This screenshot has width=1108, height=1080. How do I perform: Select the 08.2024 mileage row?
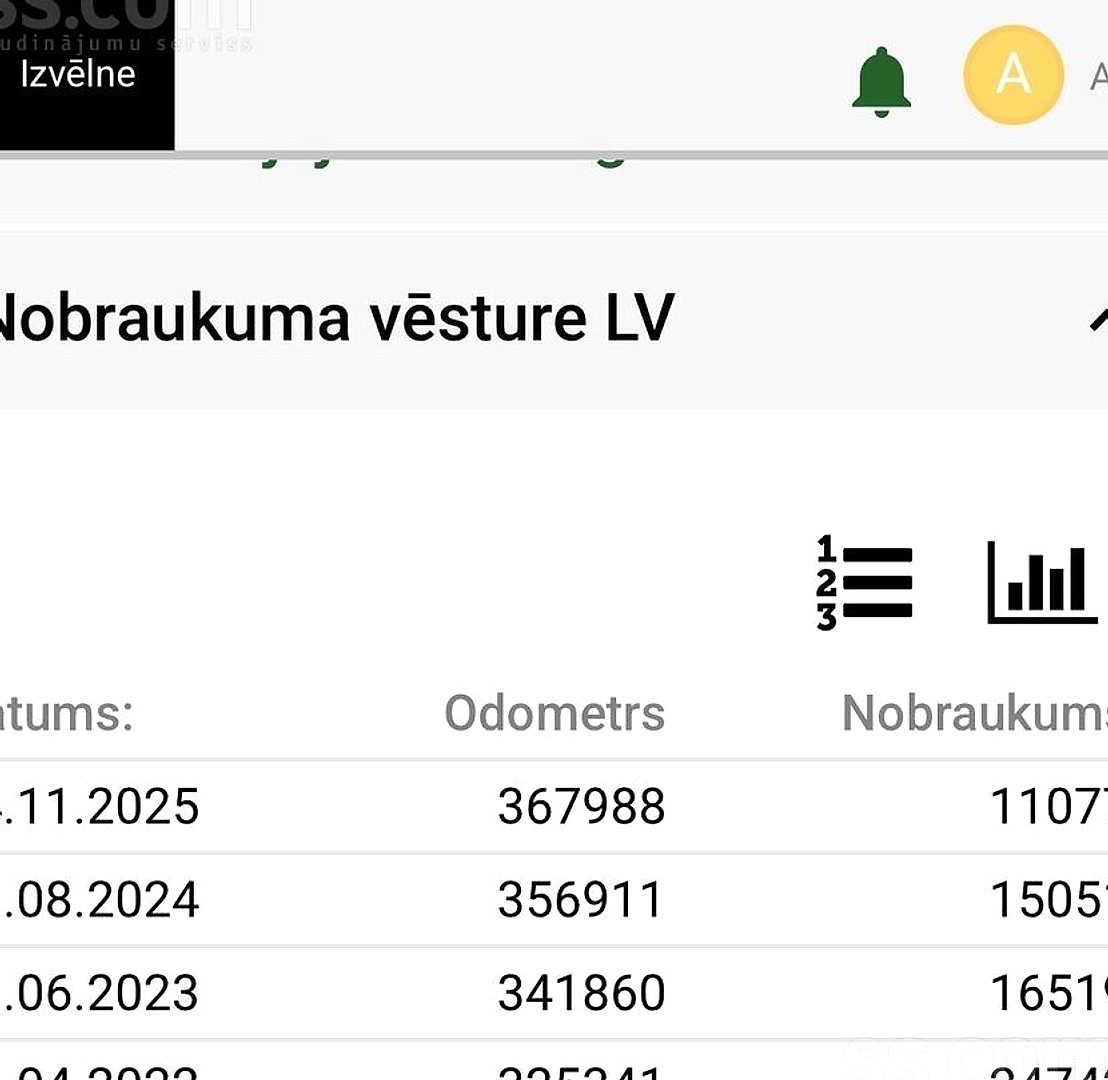coord(554,900)
